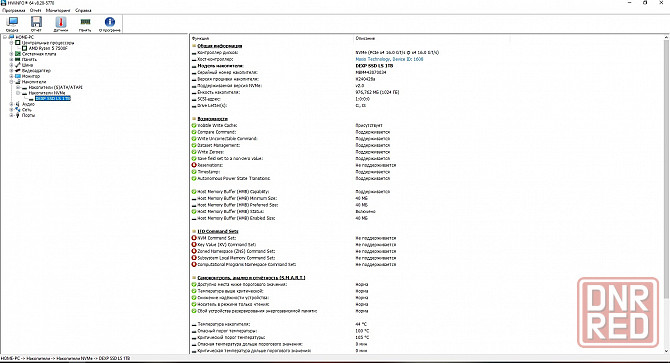Click the Видеоадаптер graphics card tree icon
The width and height of the screenshot is (670, 363).
tap(18, 70)
